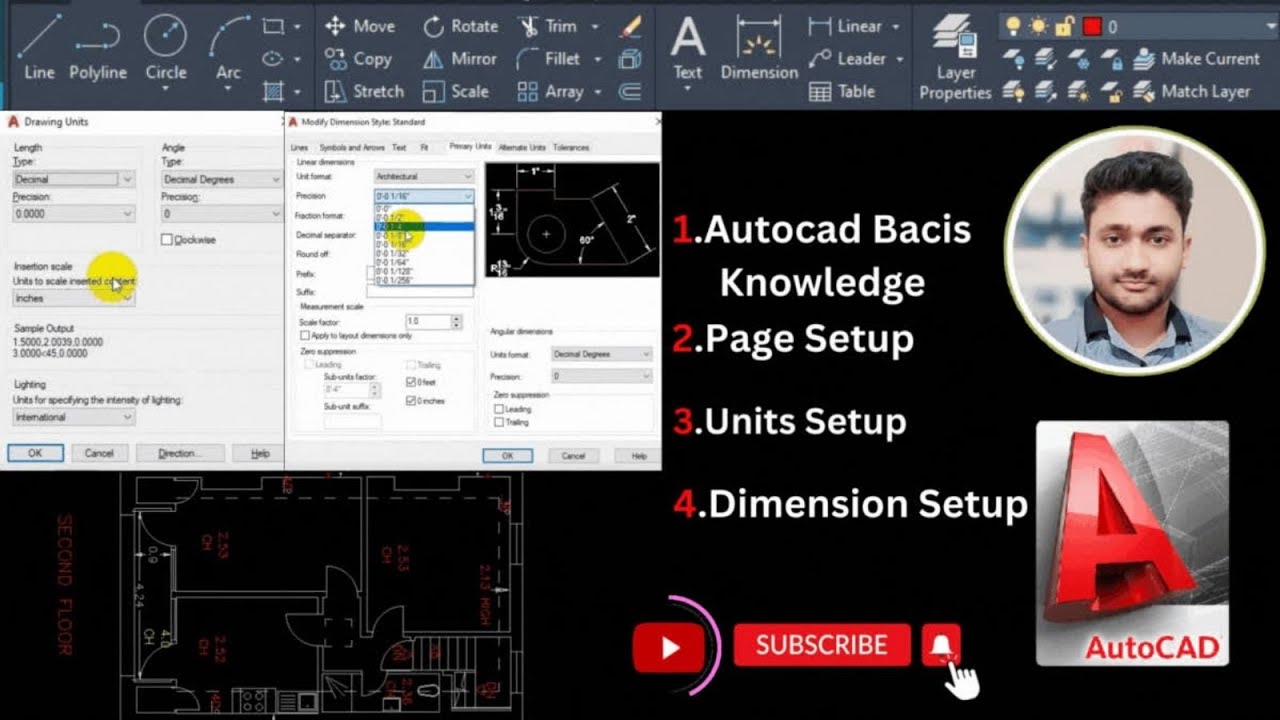Insert a Table from the ribbon
Image resolution: width=1280 pixels, height=720 pixels.
(x=842, y=91)
